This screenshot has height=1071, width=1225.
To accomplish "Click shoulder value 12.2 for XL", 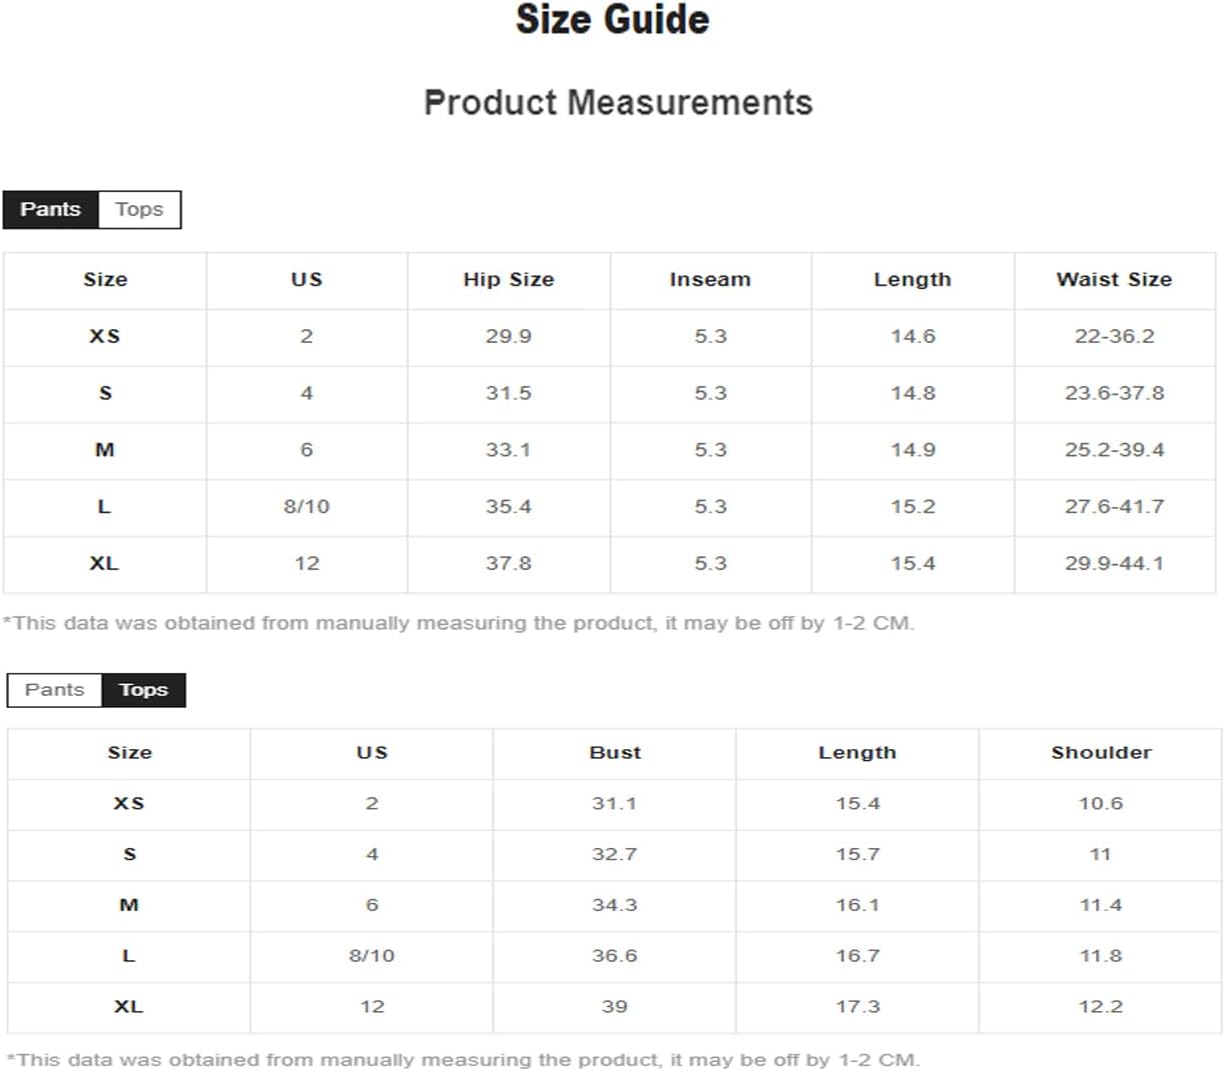I will pyautogui.click(x=1100, y=1006).
